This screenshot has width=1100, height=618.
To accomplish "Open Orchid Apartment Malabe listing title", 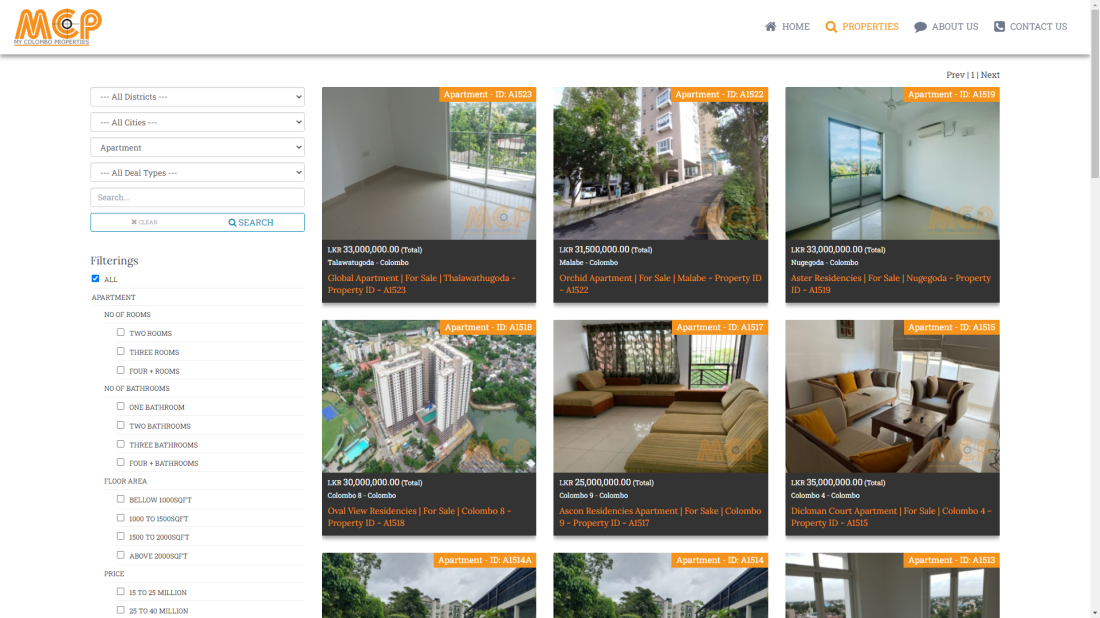I will pyautogui.click(x=660, y=284).
